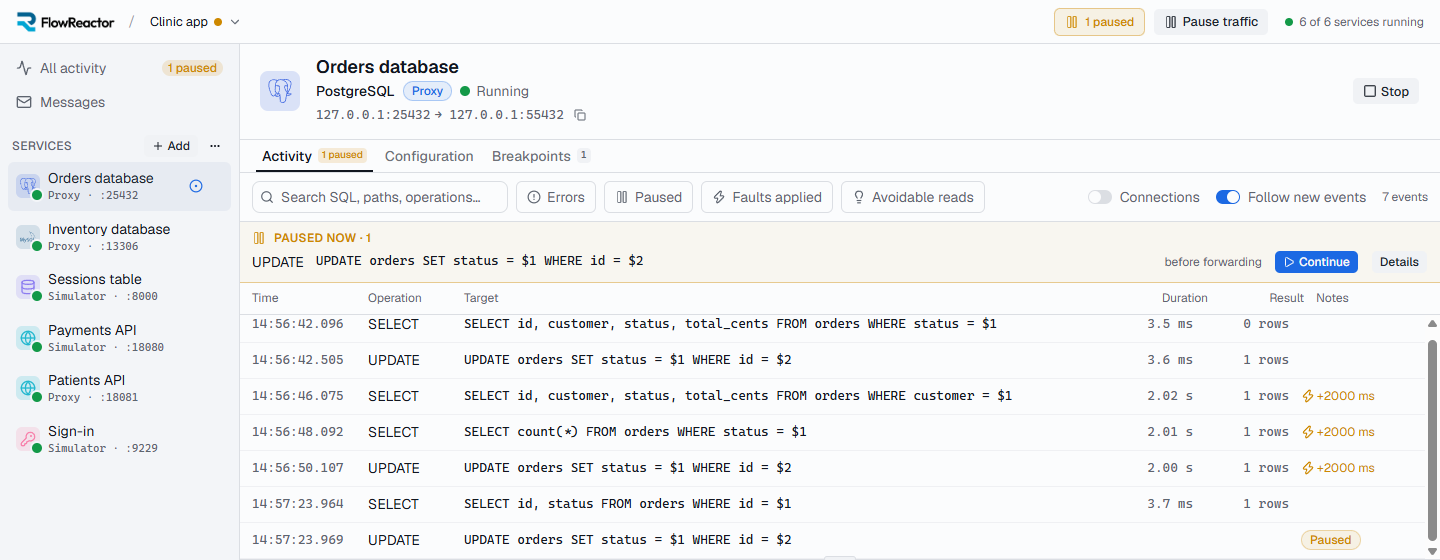Select Payments API service
Viewport: 1440px width, 560px height.
pos(119,338)
